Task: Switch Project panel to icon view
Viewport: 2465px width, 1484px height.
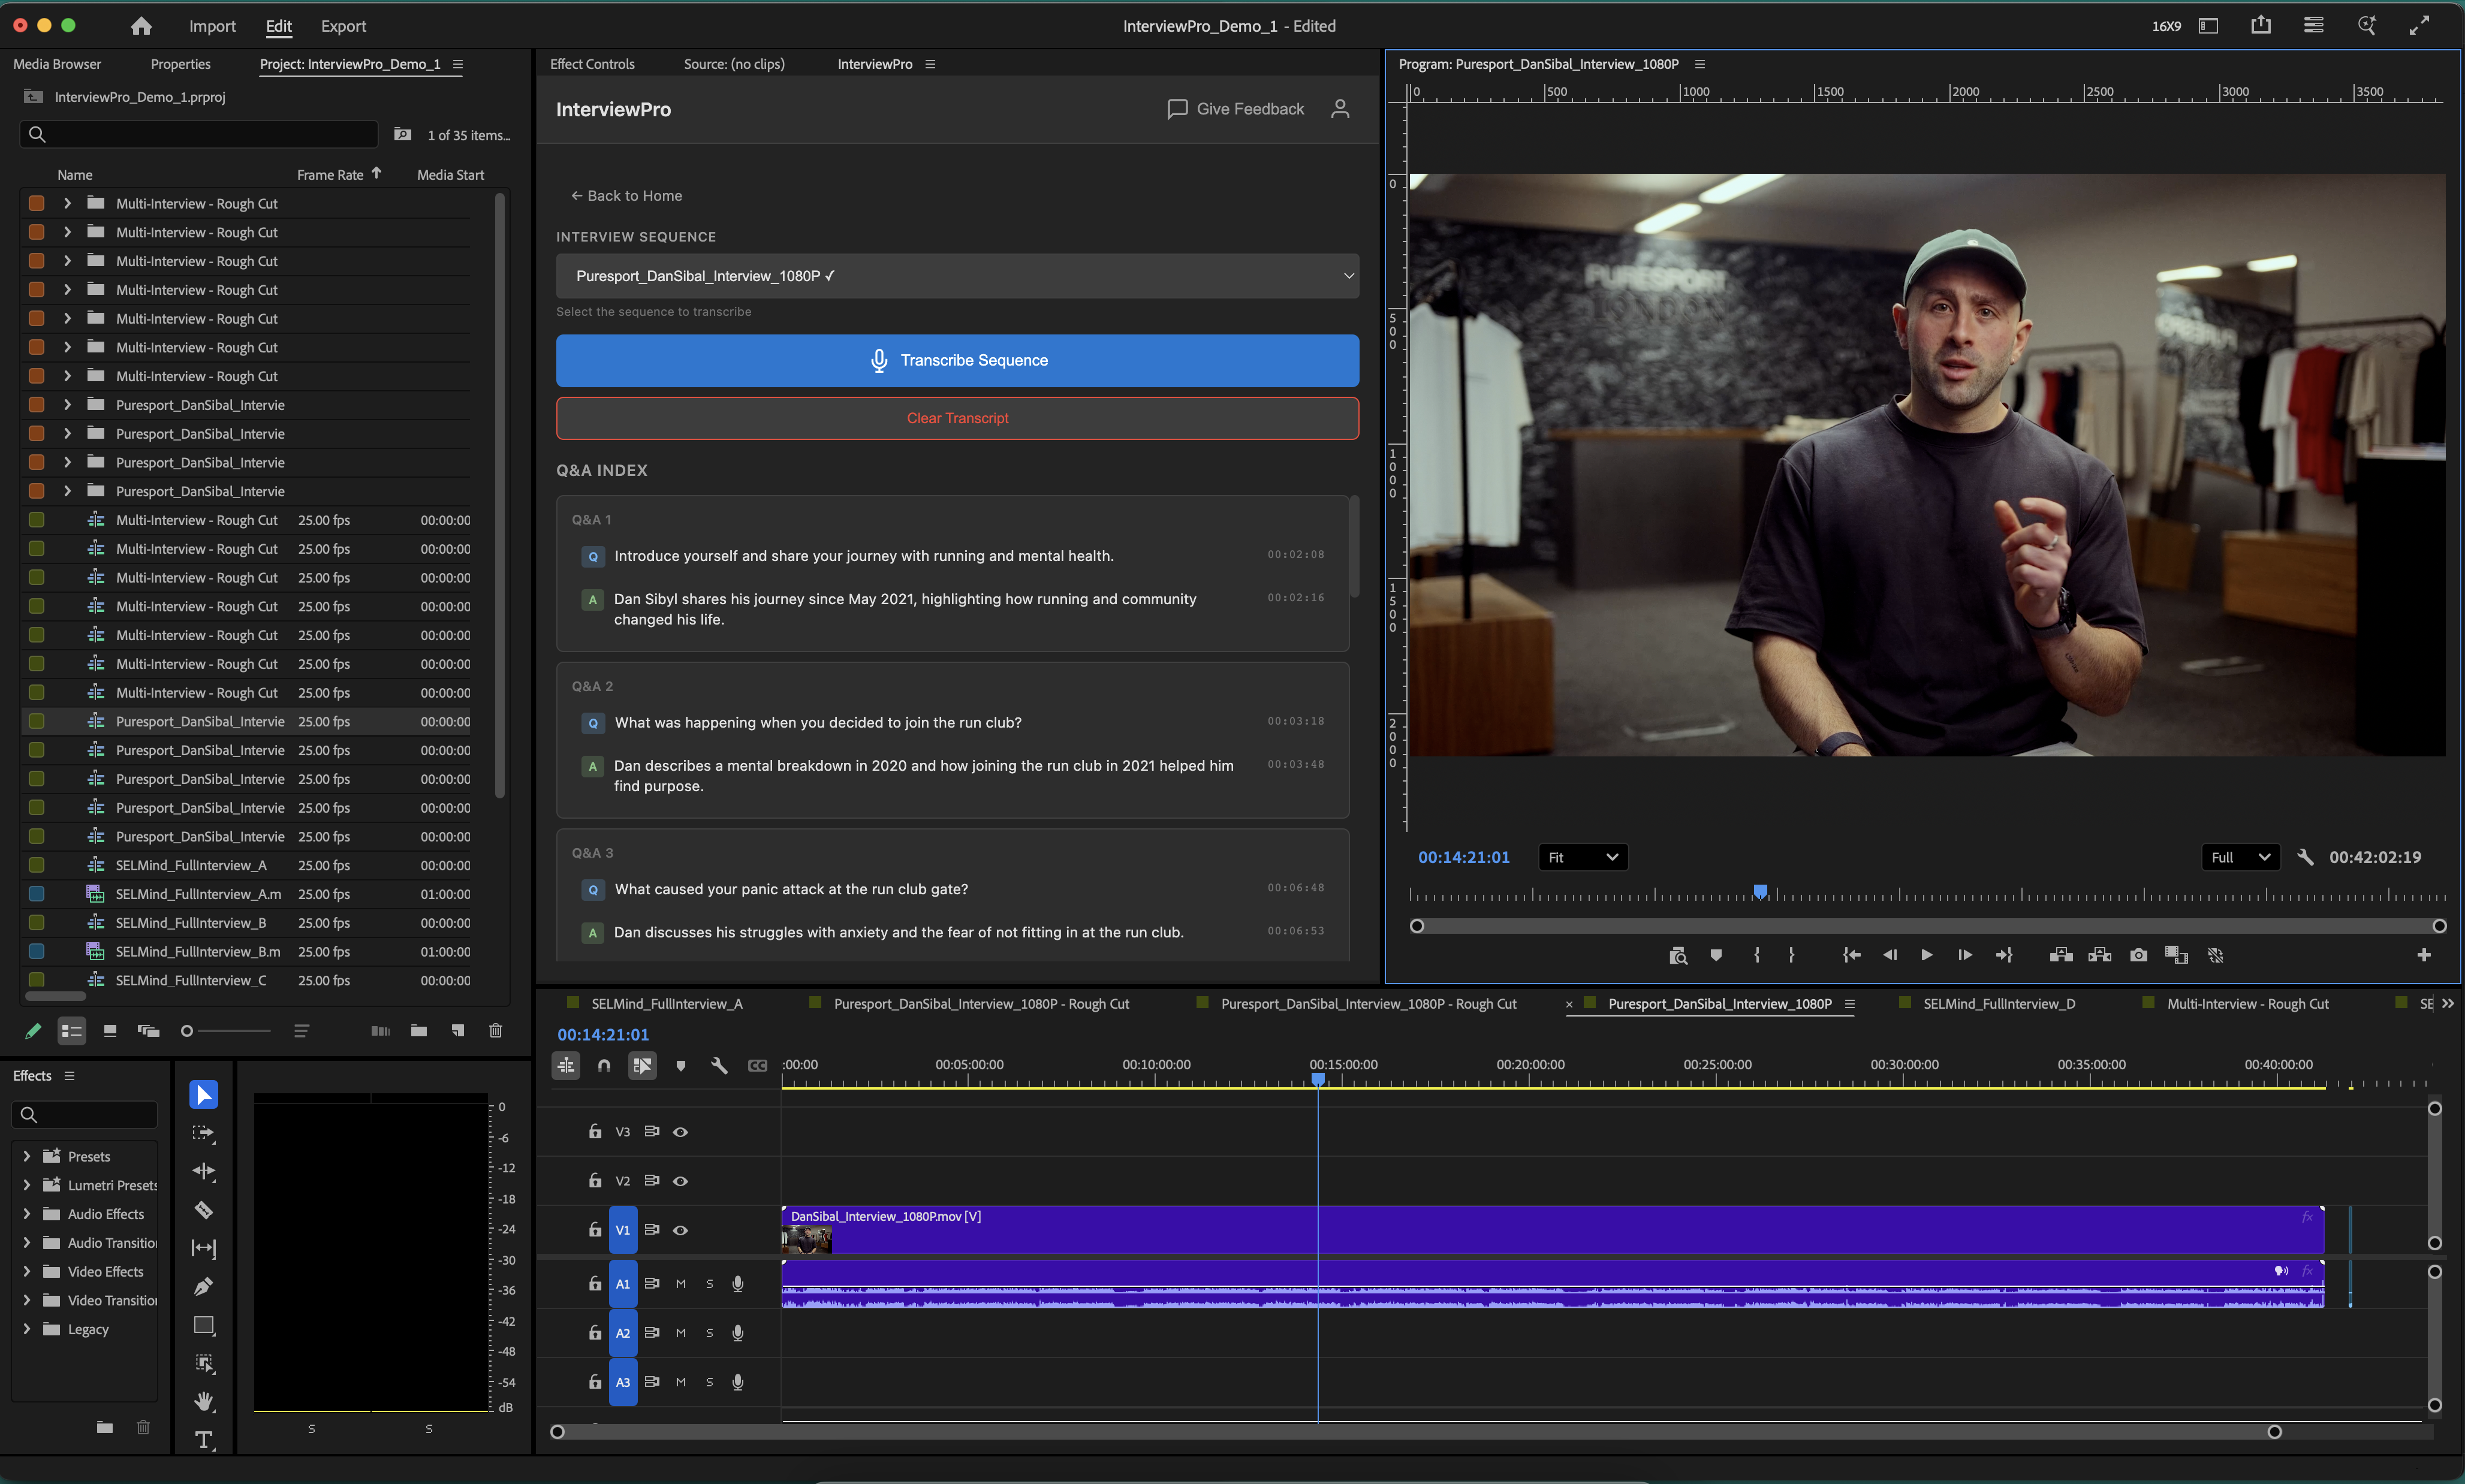Action: point(110,1031)
